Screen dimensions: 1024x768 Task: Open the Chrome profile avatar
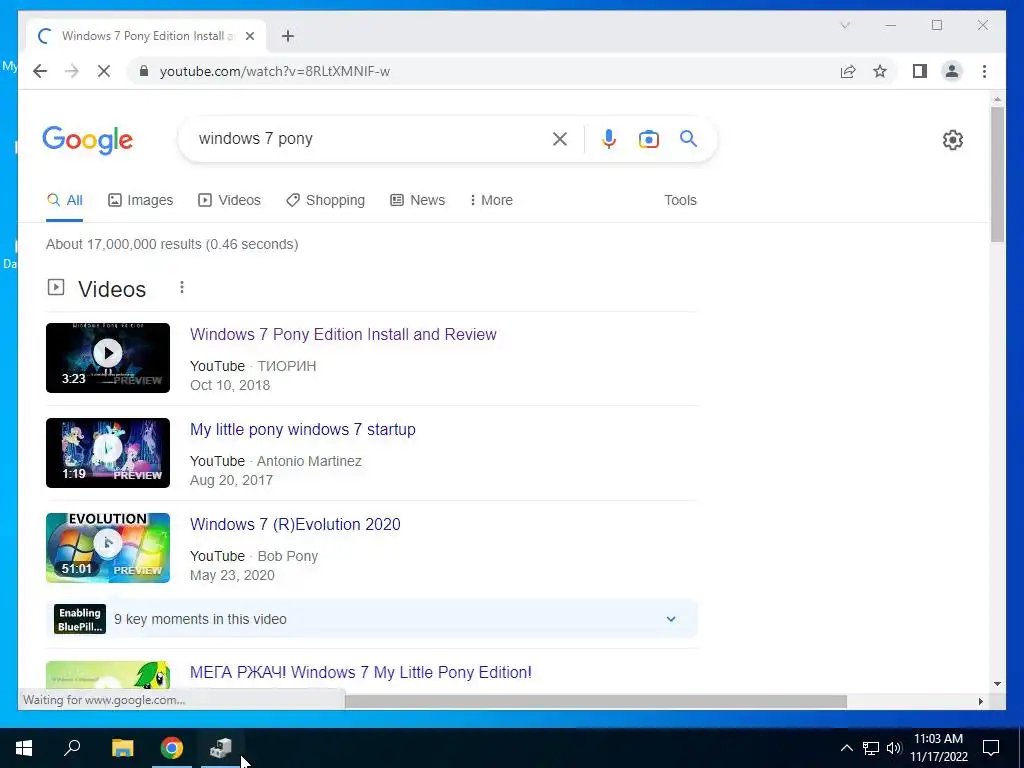[952, 71]
